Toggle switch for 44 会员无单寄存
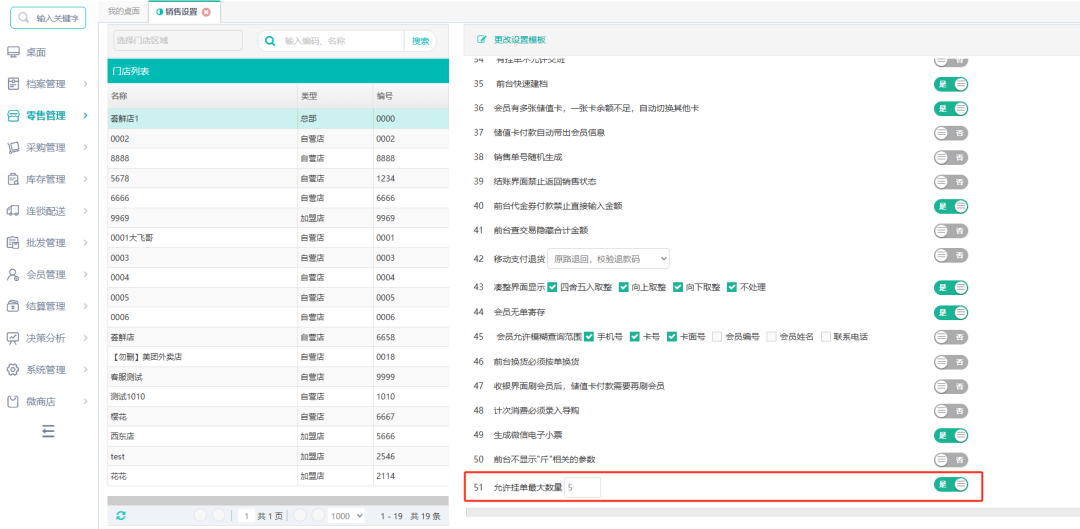The height and width of the screenshot is (529, 1080). click(951, 312)
